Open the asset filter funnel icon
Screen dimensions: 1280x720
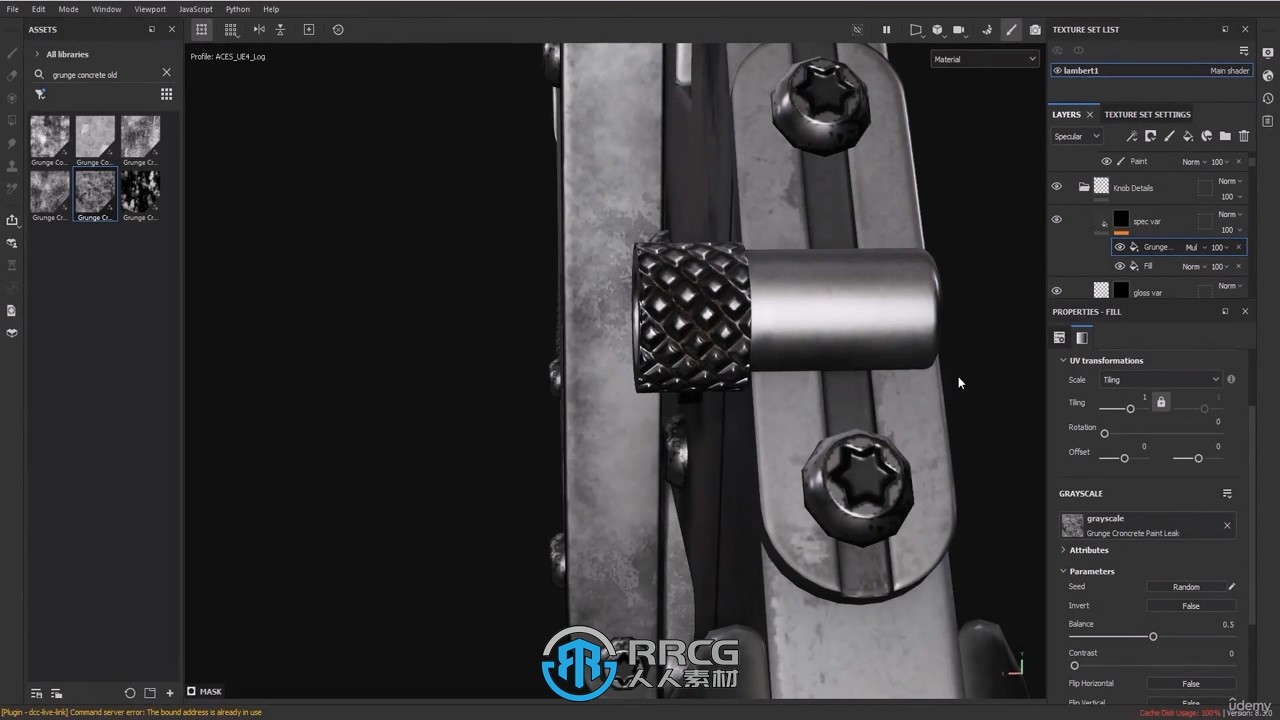coord(40,94)
